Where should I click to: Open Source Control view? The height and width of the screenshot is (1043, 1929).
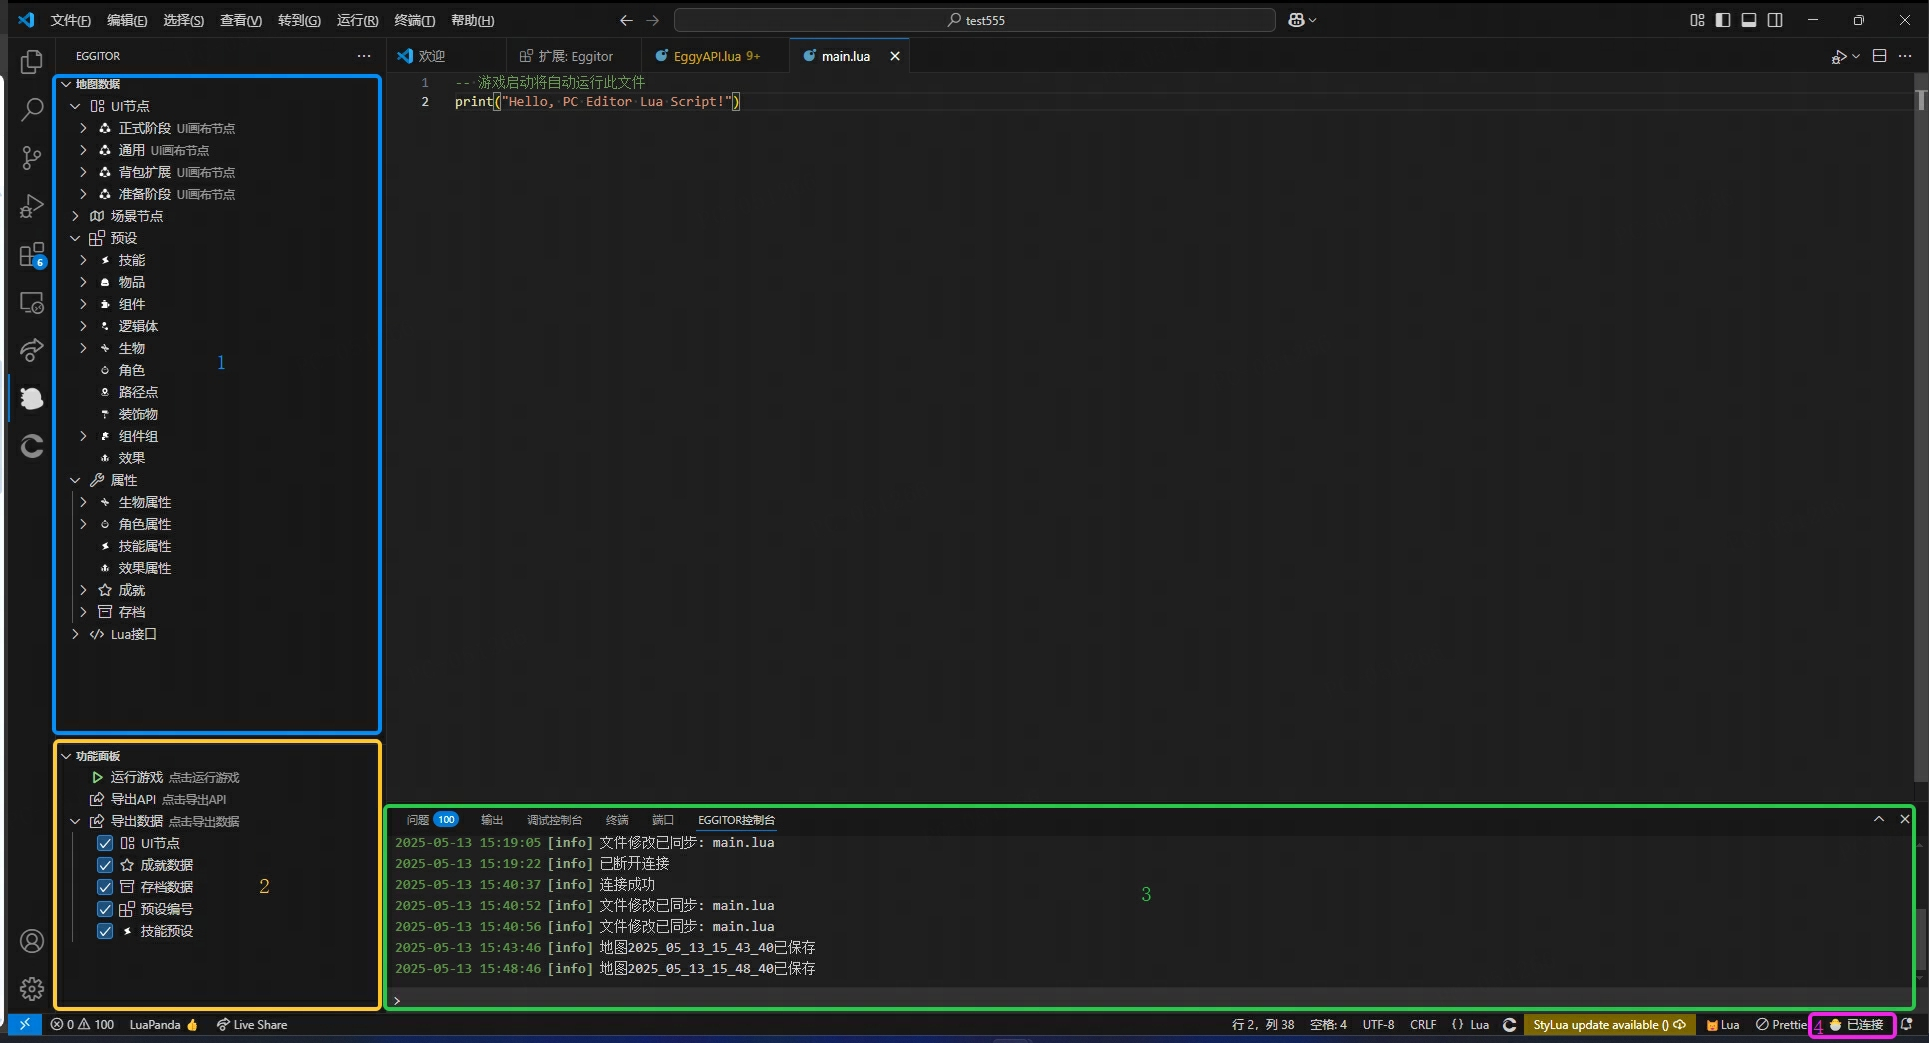[x=32, y=158]
